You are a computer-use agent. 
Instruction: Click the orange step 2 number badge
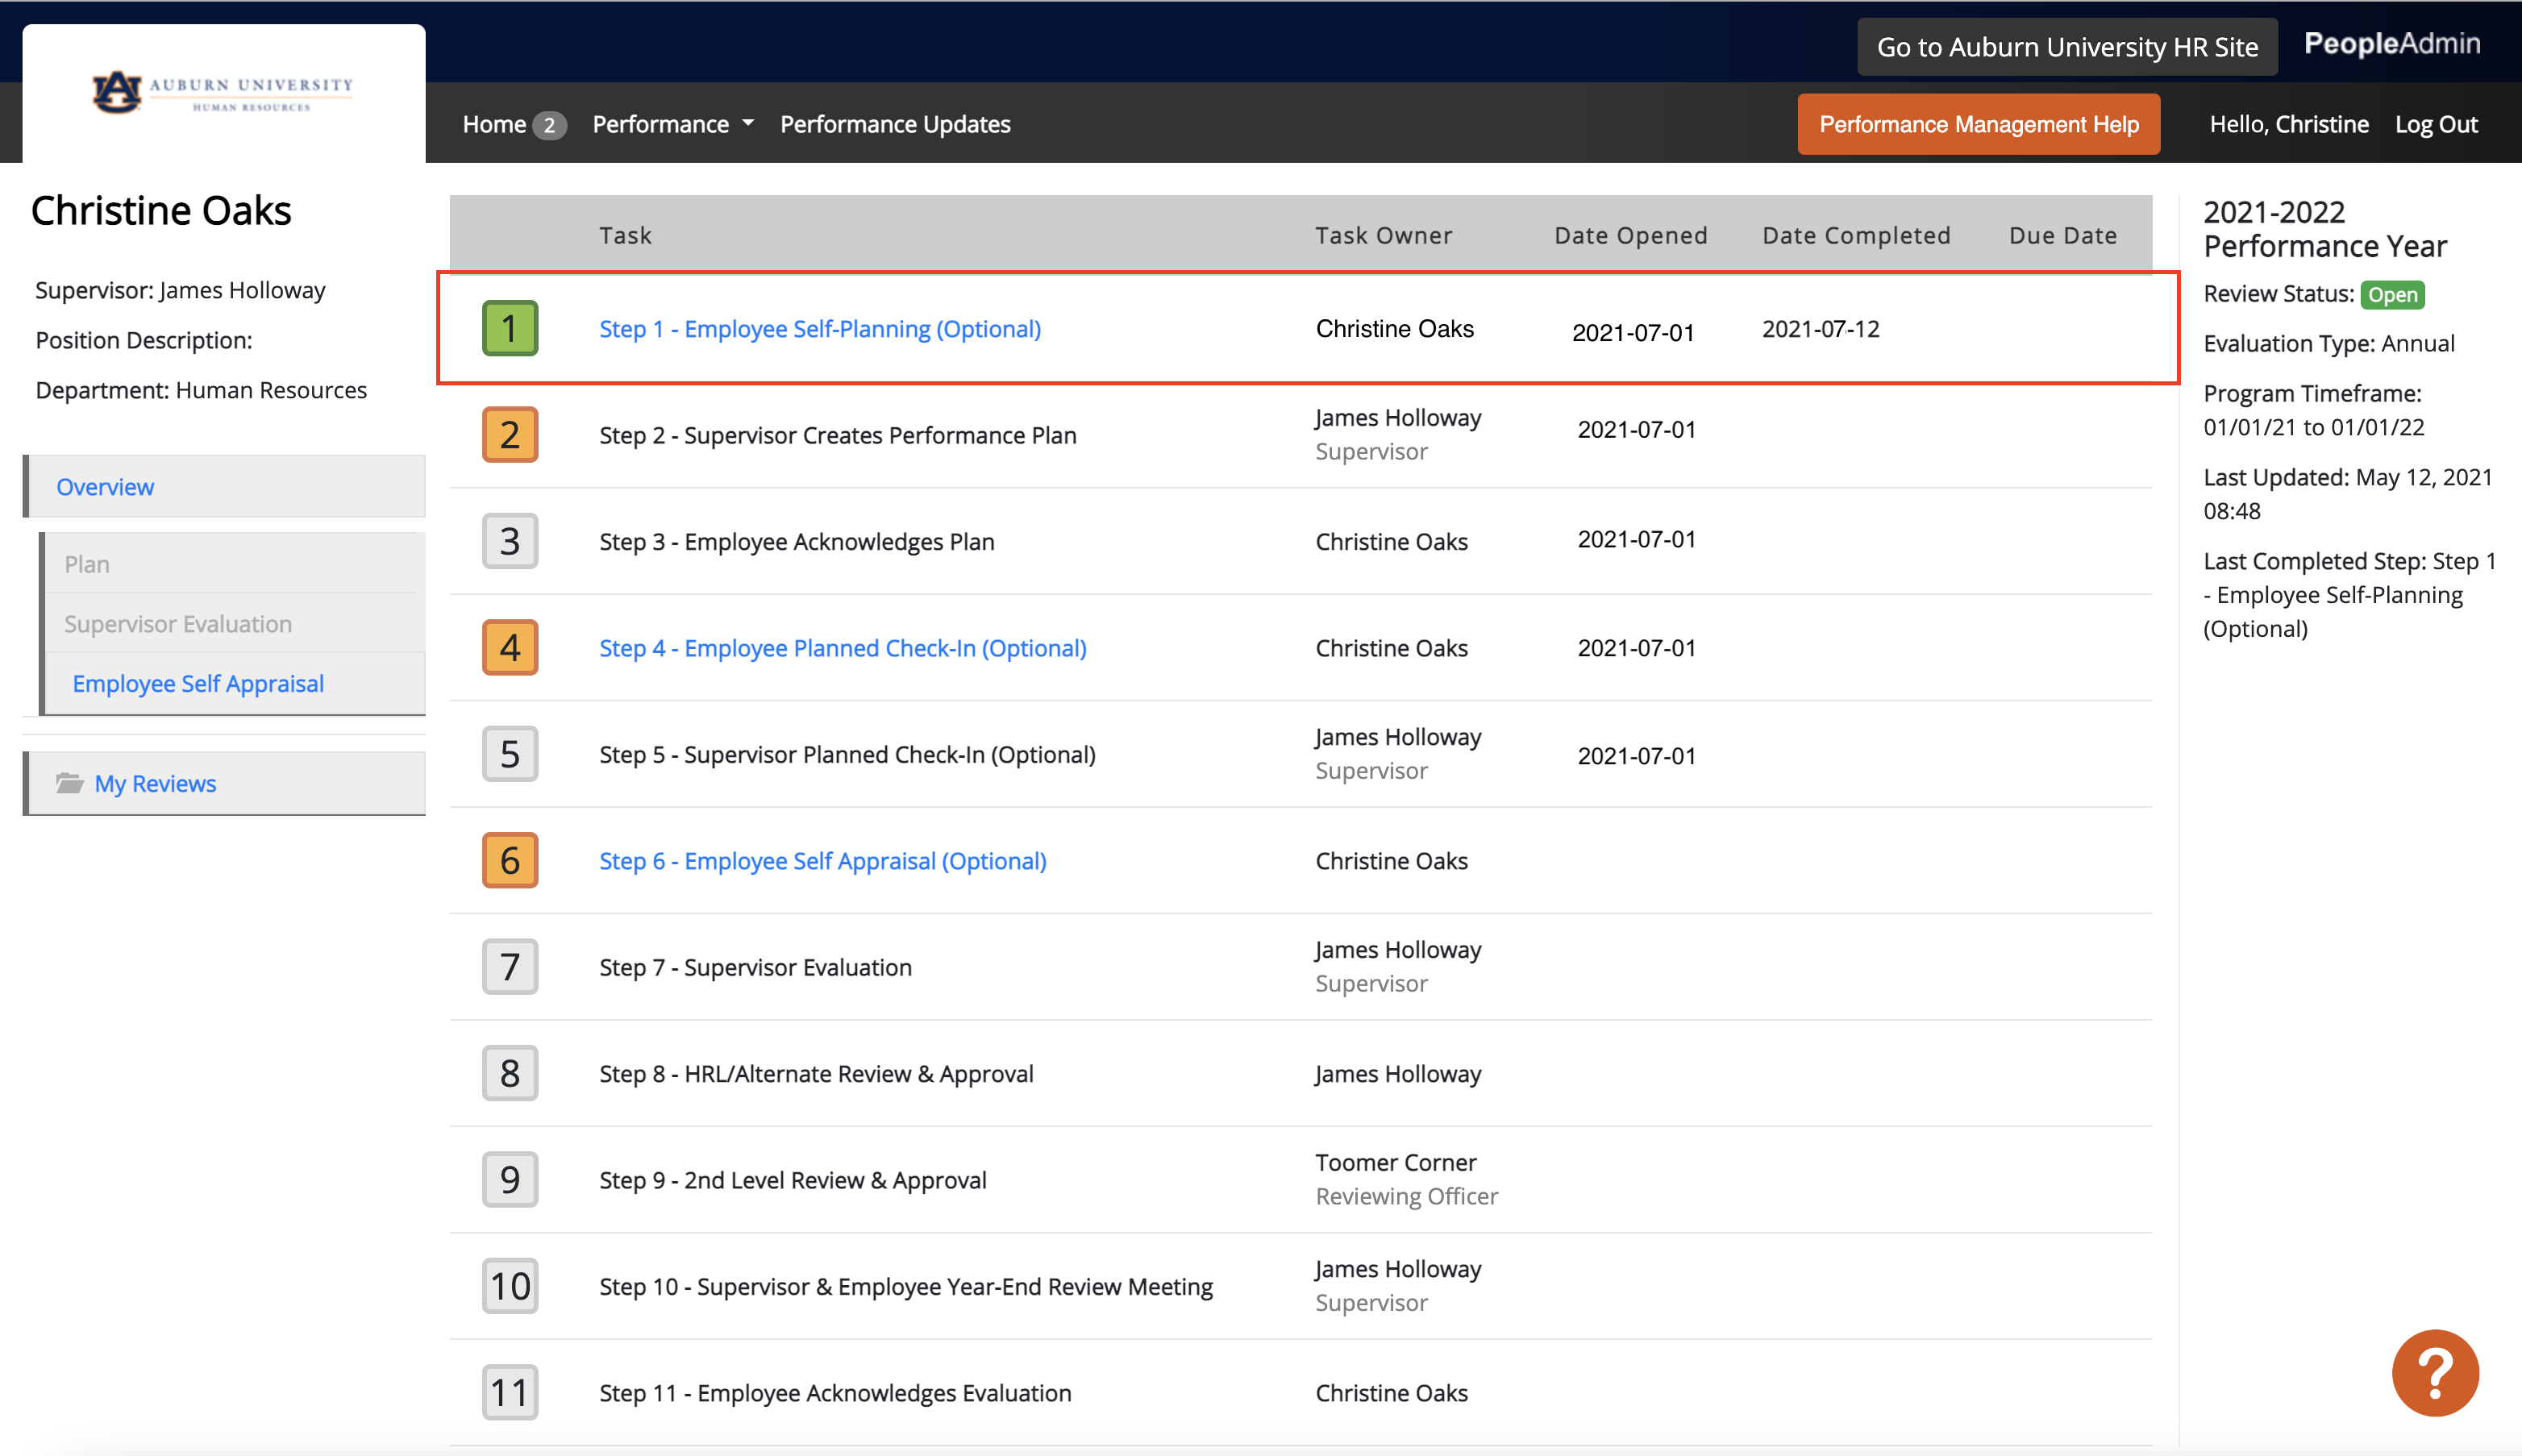click(x=510, y=434)
